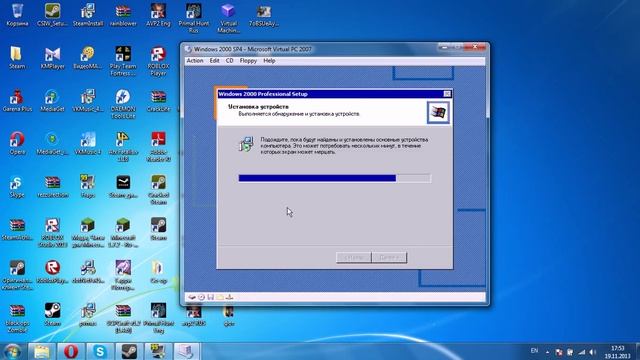This screenshot has width=640, height=360.
Task: Click the floppy disk status icon in Virtual PC
Action: click(x=211, y=297)
